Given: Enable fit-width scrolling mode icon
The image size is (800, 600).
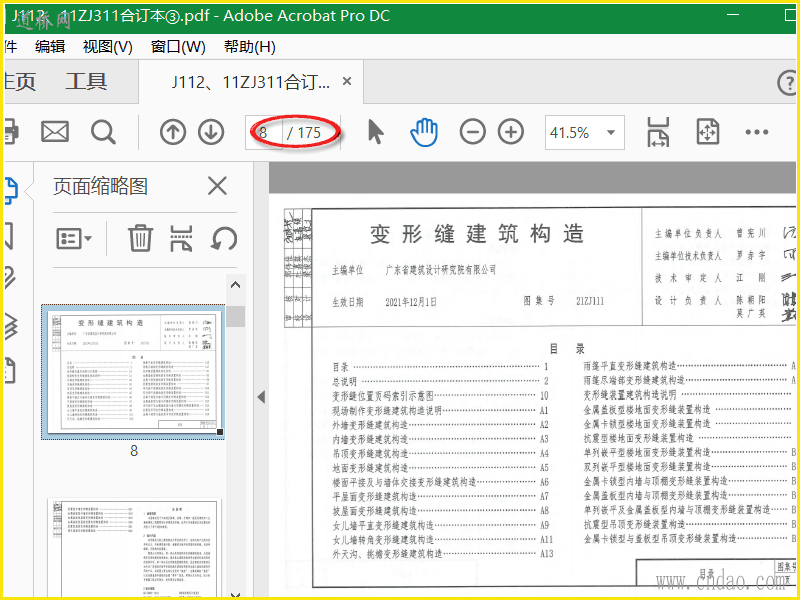Looking at the screenshot, I should (658, 133).
